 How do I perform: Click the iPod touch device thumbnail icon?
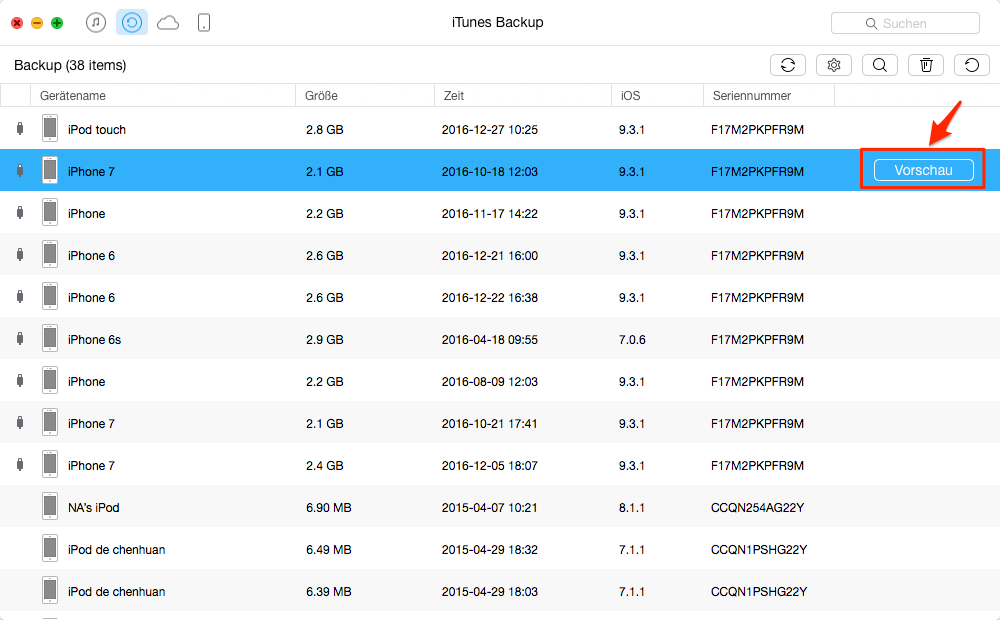pos(50,128)
